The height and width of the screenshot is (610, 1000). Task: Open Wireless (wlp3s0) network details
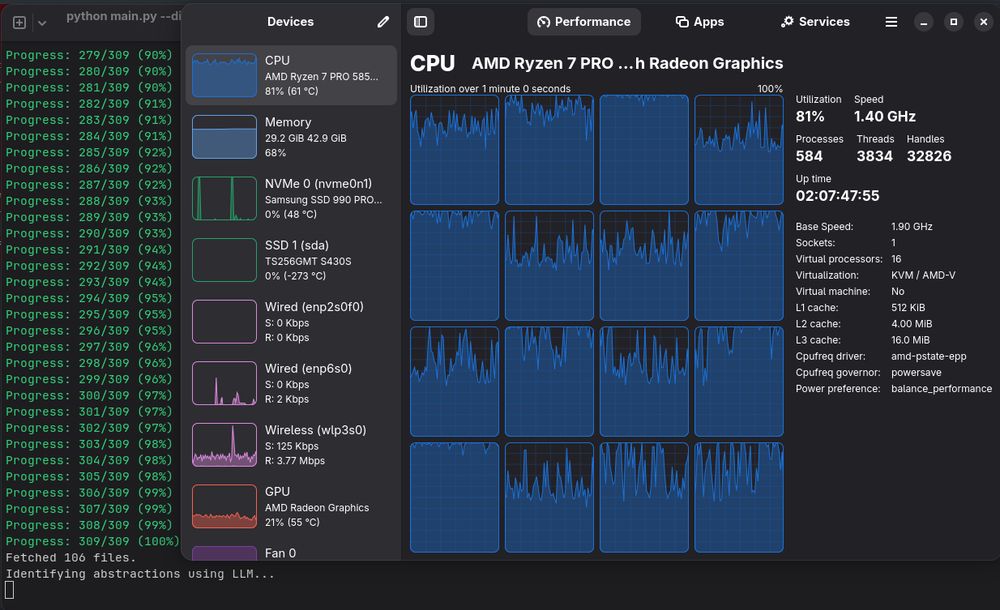[291, 445]
